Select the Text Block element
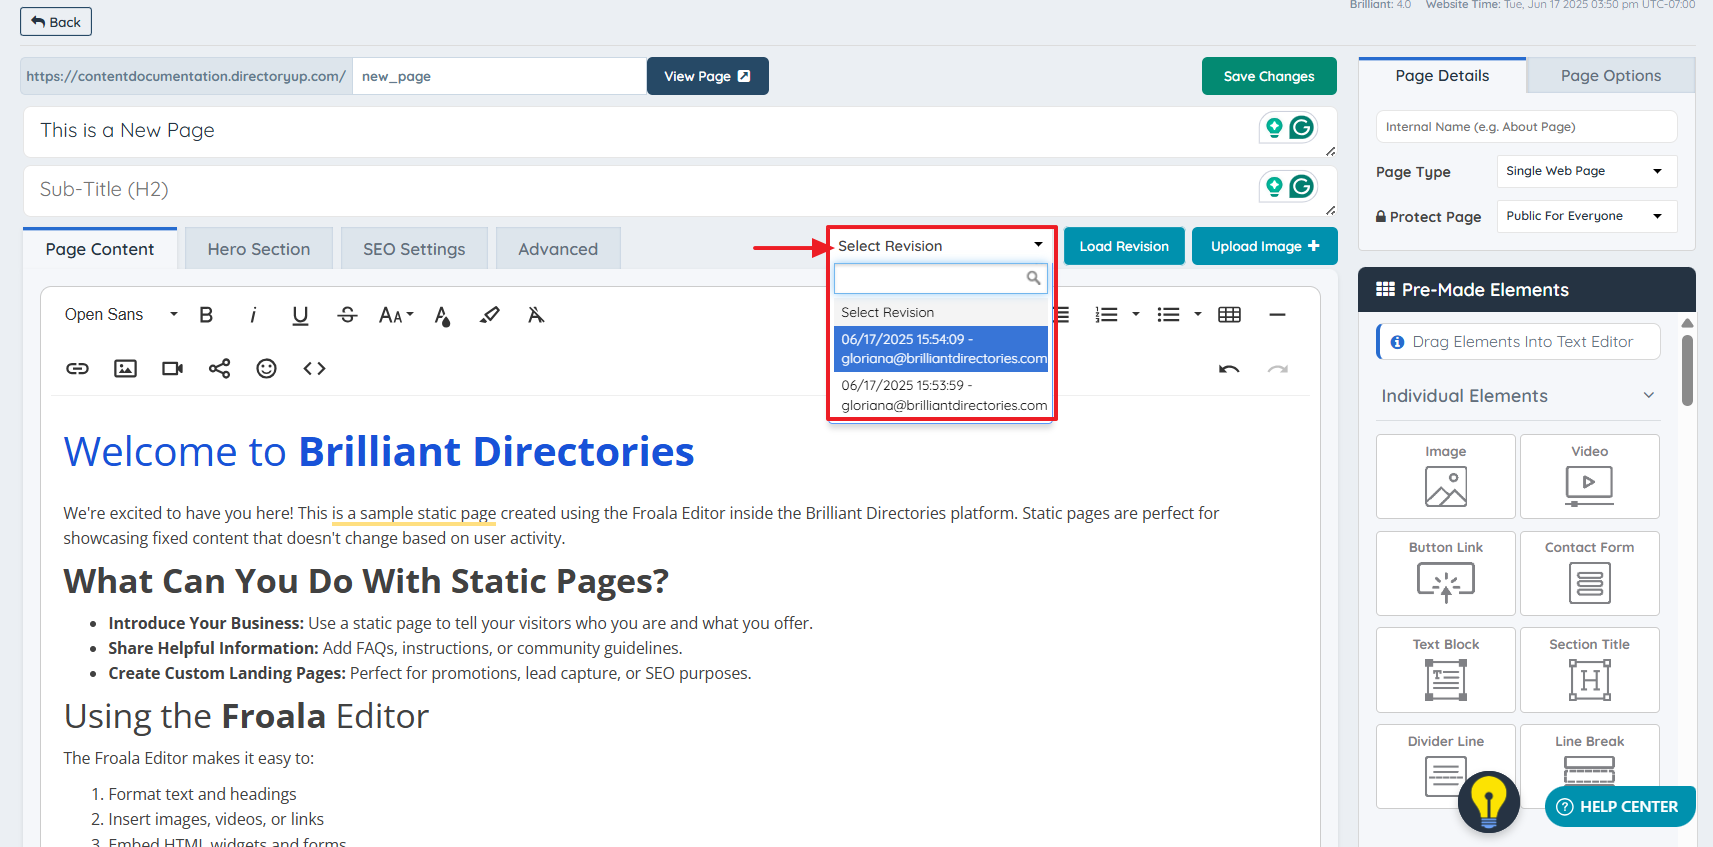1713x847 pixels. pos(1446,670)
